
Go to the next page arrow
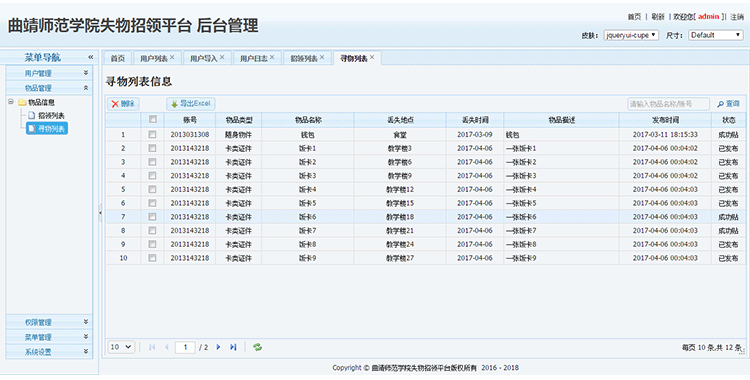(x=218, y=347)
